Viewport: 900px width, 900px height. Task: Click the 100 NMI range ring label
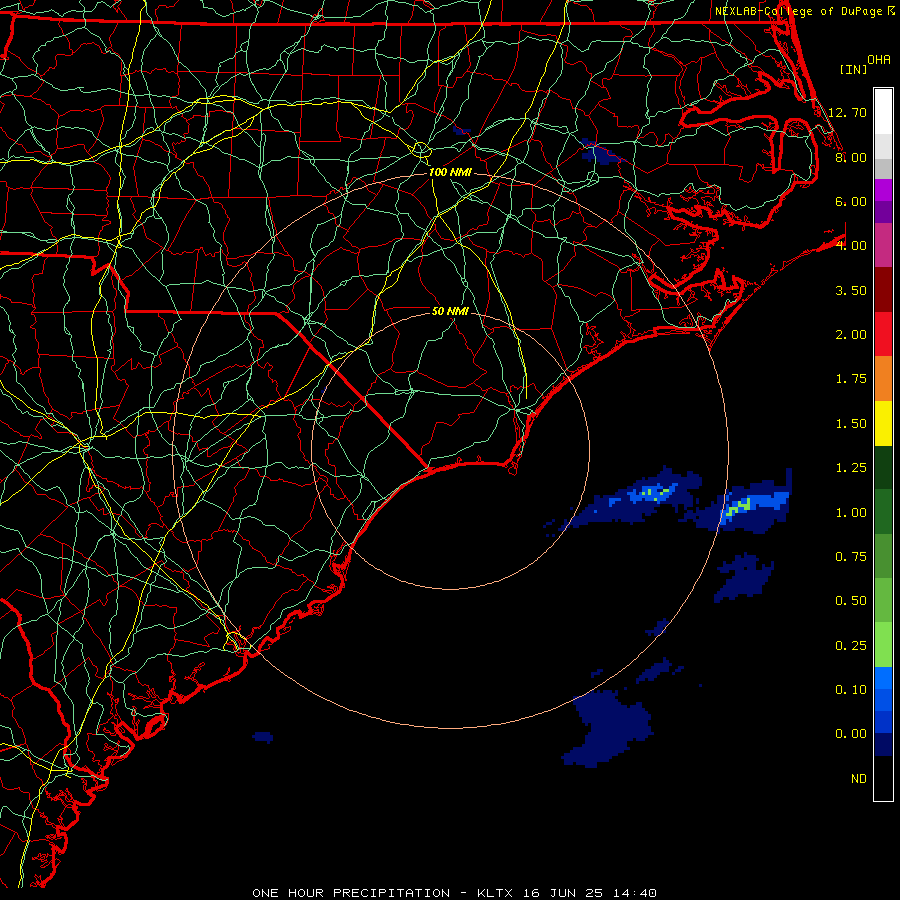tap(450, 172)
